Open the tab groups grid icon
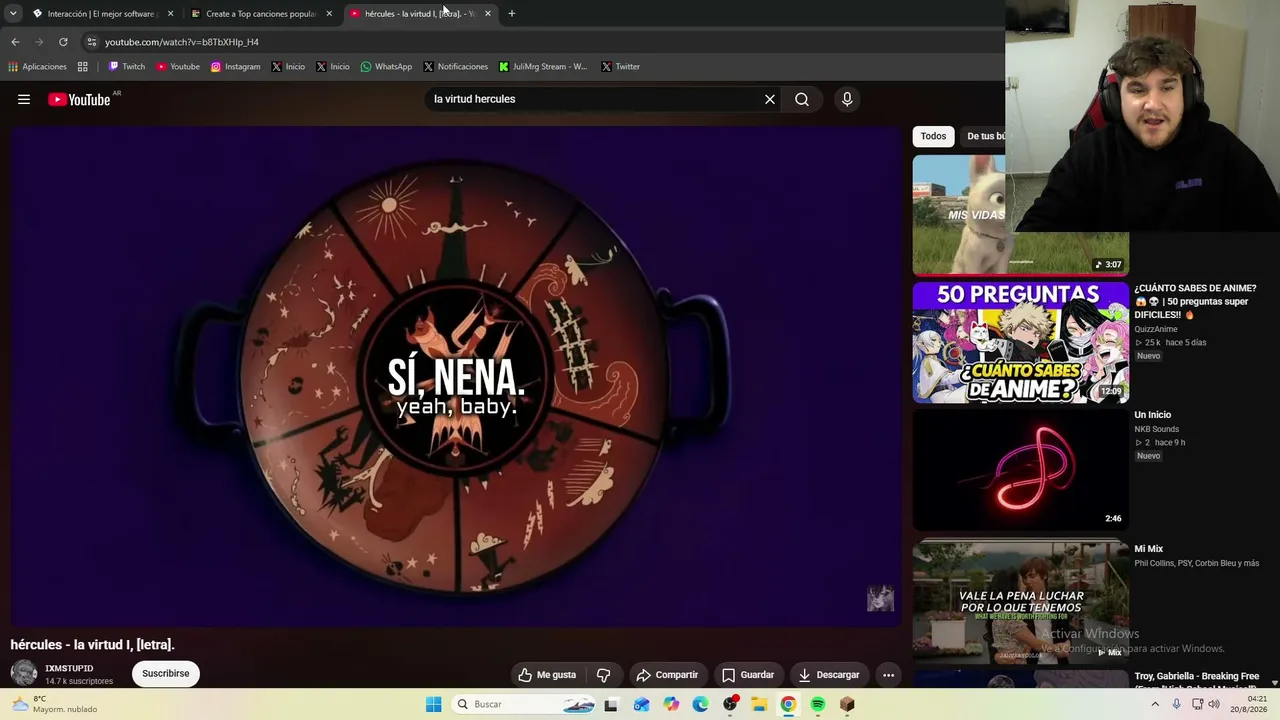The height and width of the screenshot is (720, 1280). 83,67
